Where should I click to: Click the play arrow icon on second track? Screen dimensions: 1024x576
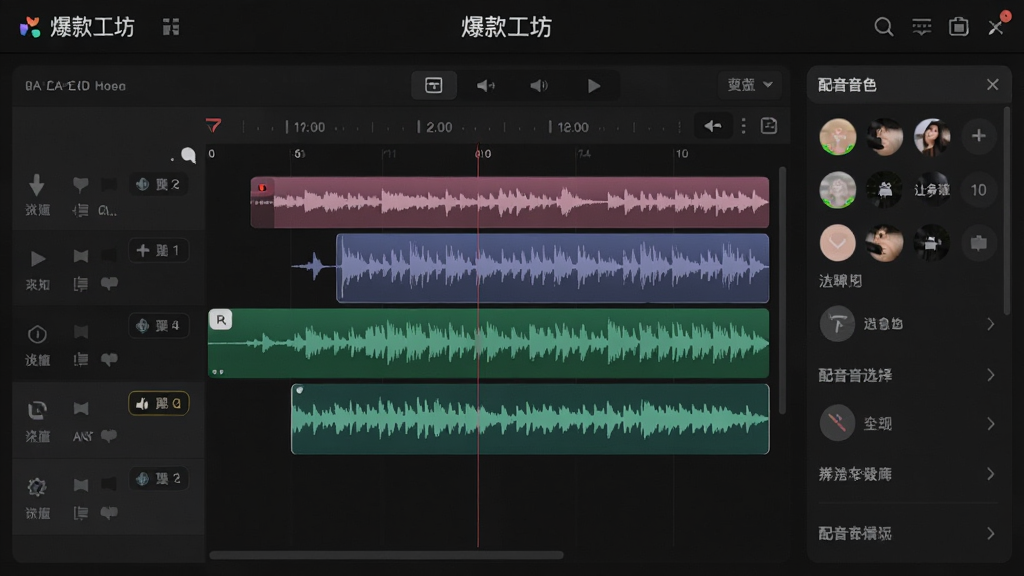click(38, 259)
